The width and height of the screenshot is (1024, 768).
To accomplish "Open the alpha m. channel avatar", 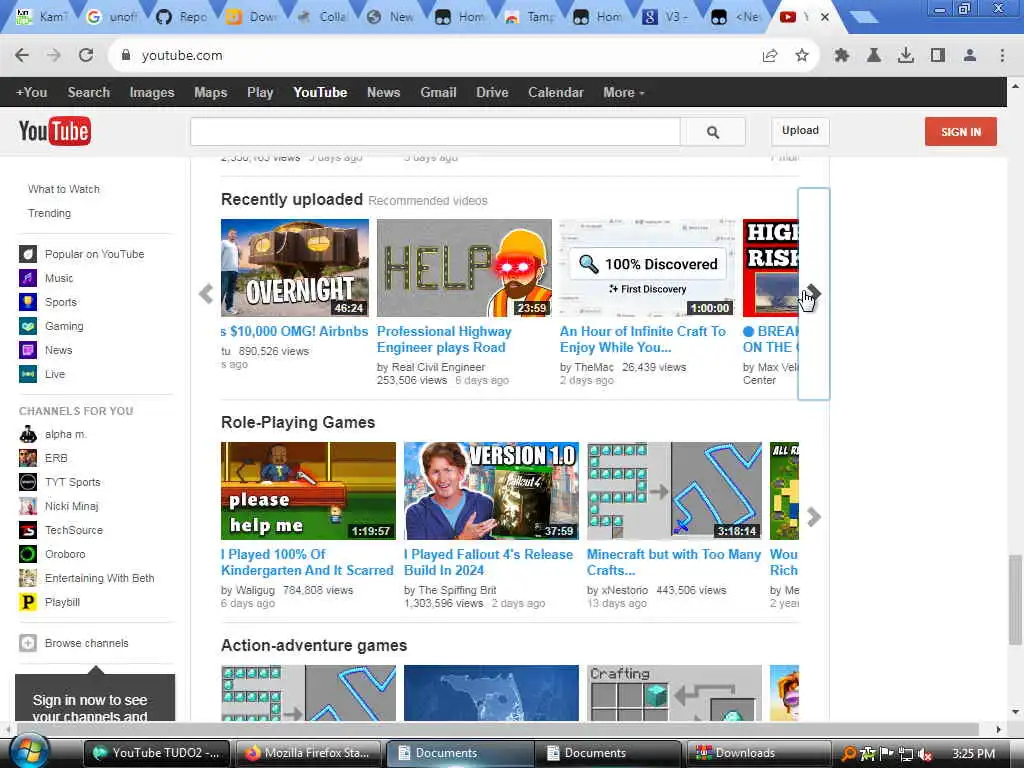I will (x=27, y=434).
